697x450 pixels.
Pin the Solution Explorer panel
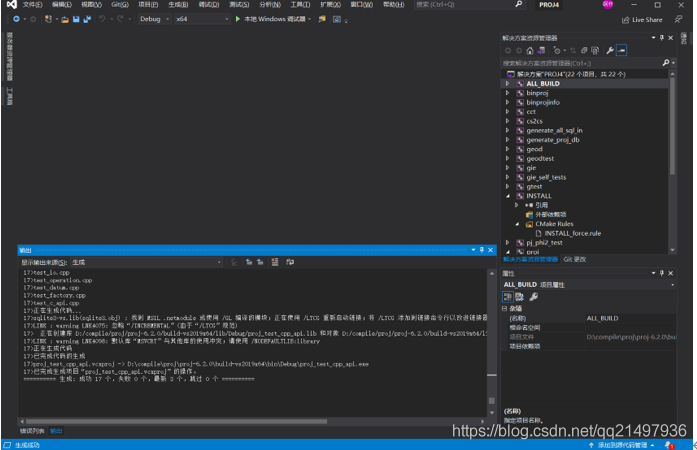[662, 38]
